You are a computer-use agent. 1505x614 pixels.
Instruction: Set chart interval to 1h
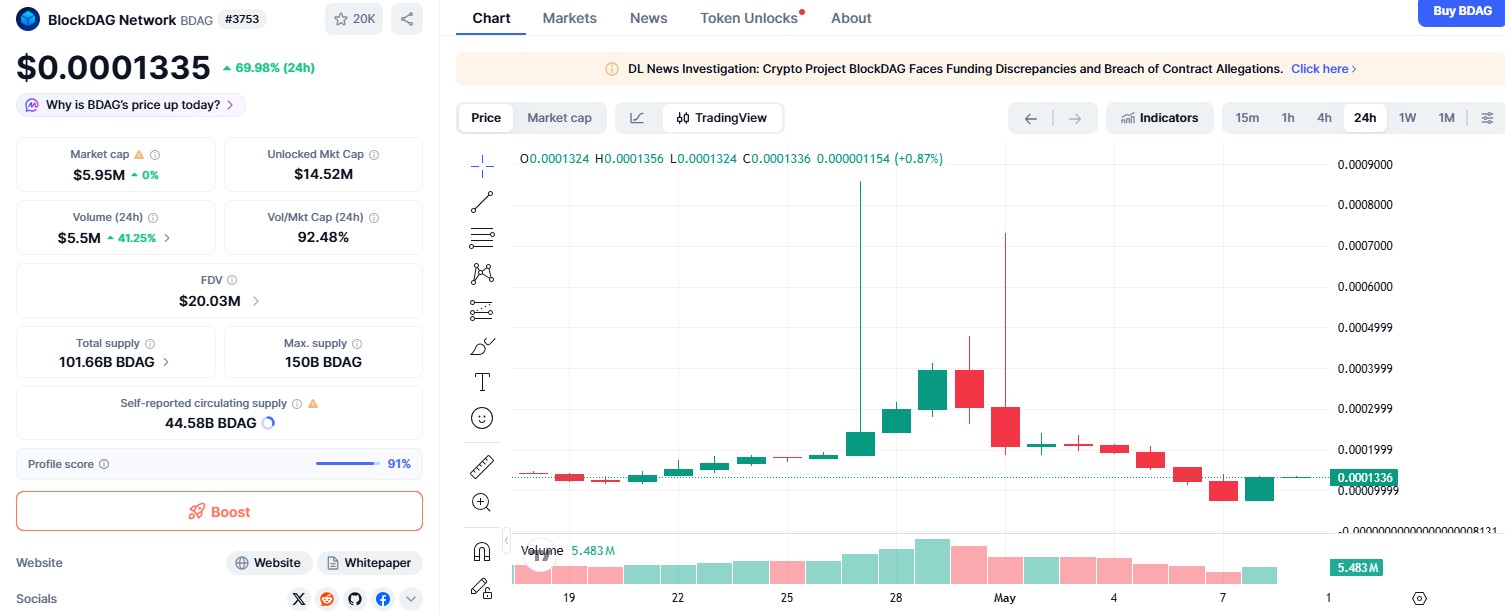[1288, 118]
